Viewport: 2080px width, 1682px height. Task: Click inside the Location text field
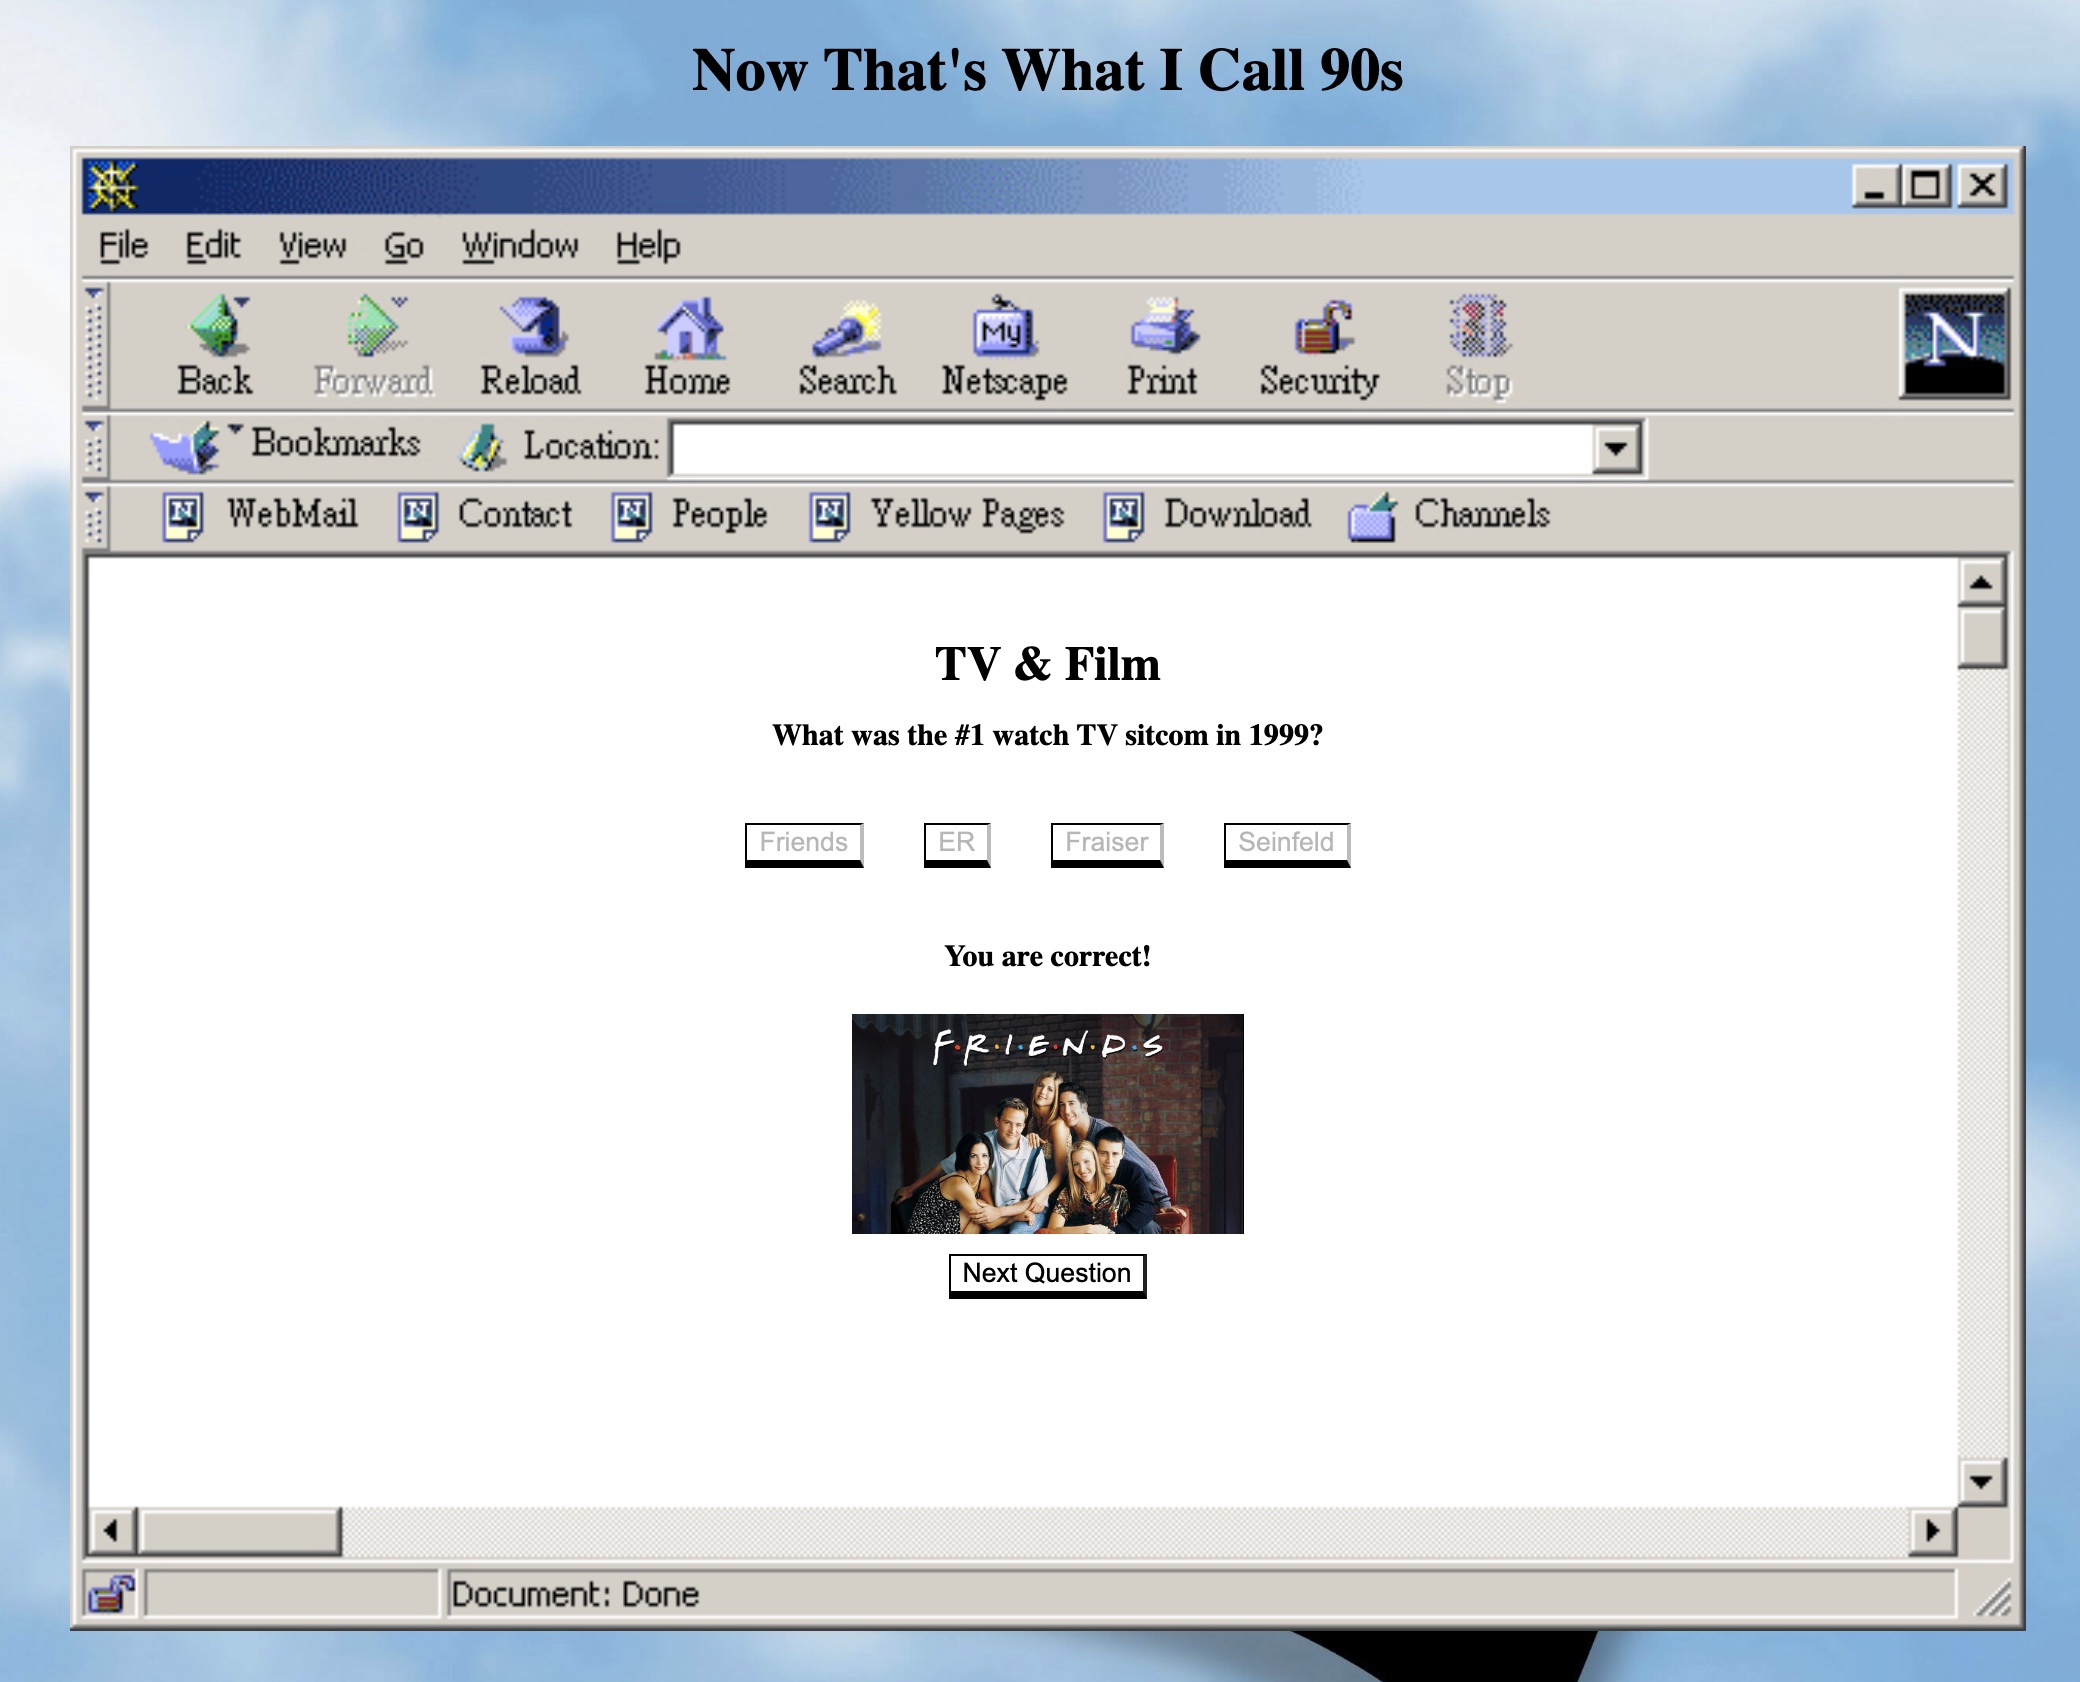coord(1130,448)
